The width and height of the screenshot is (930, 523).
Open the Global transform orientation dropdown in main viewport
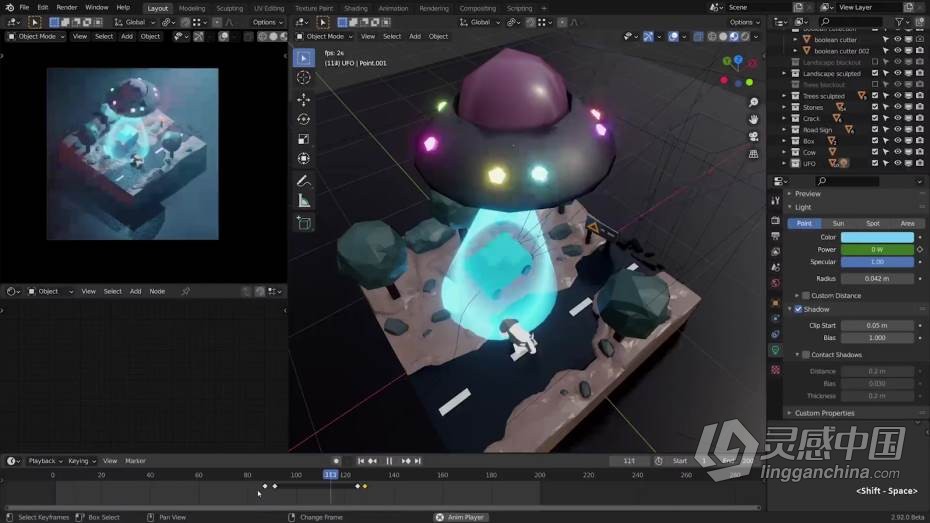pyautogui.click(x=480, y=22)
